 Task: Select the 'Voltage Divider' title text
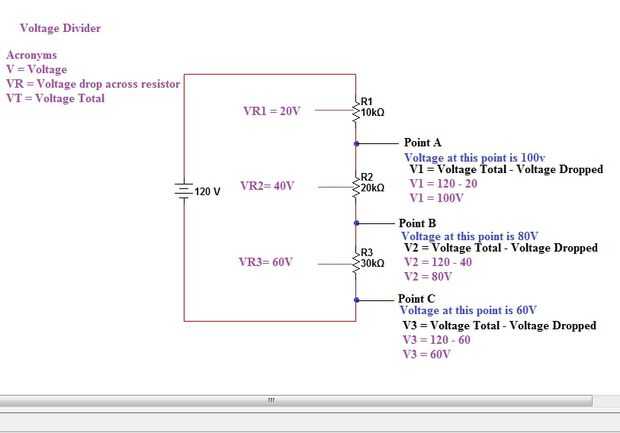point(60,28)
